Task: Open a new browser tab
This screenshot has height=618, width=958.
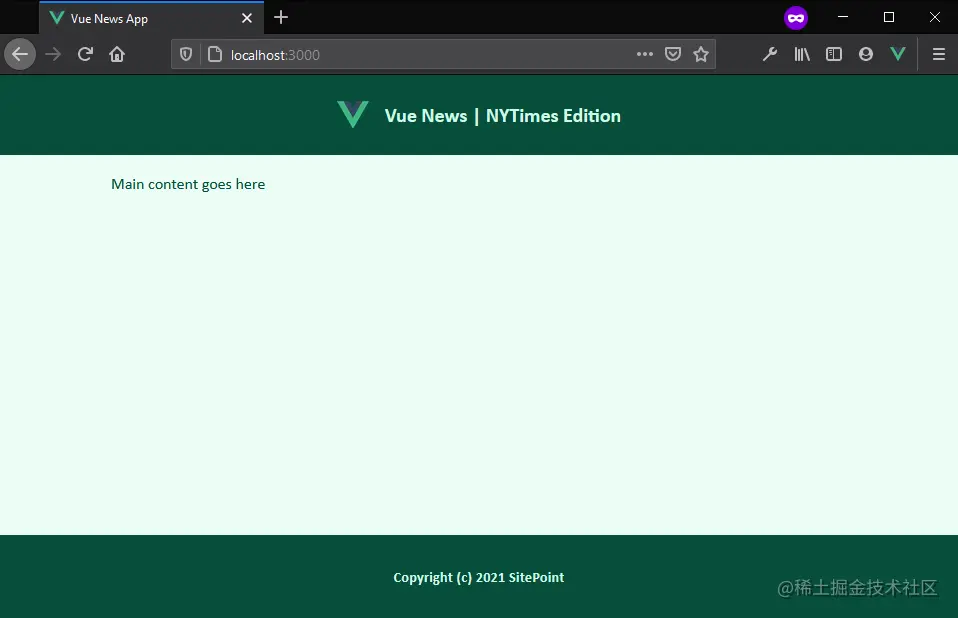Action: (280, 17)
